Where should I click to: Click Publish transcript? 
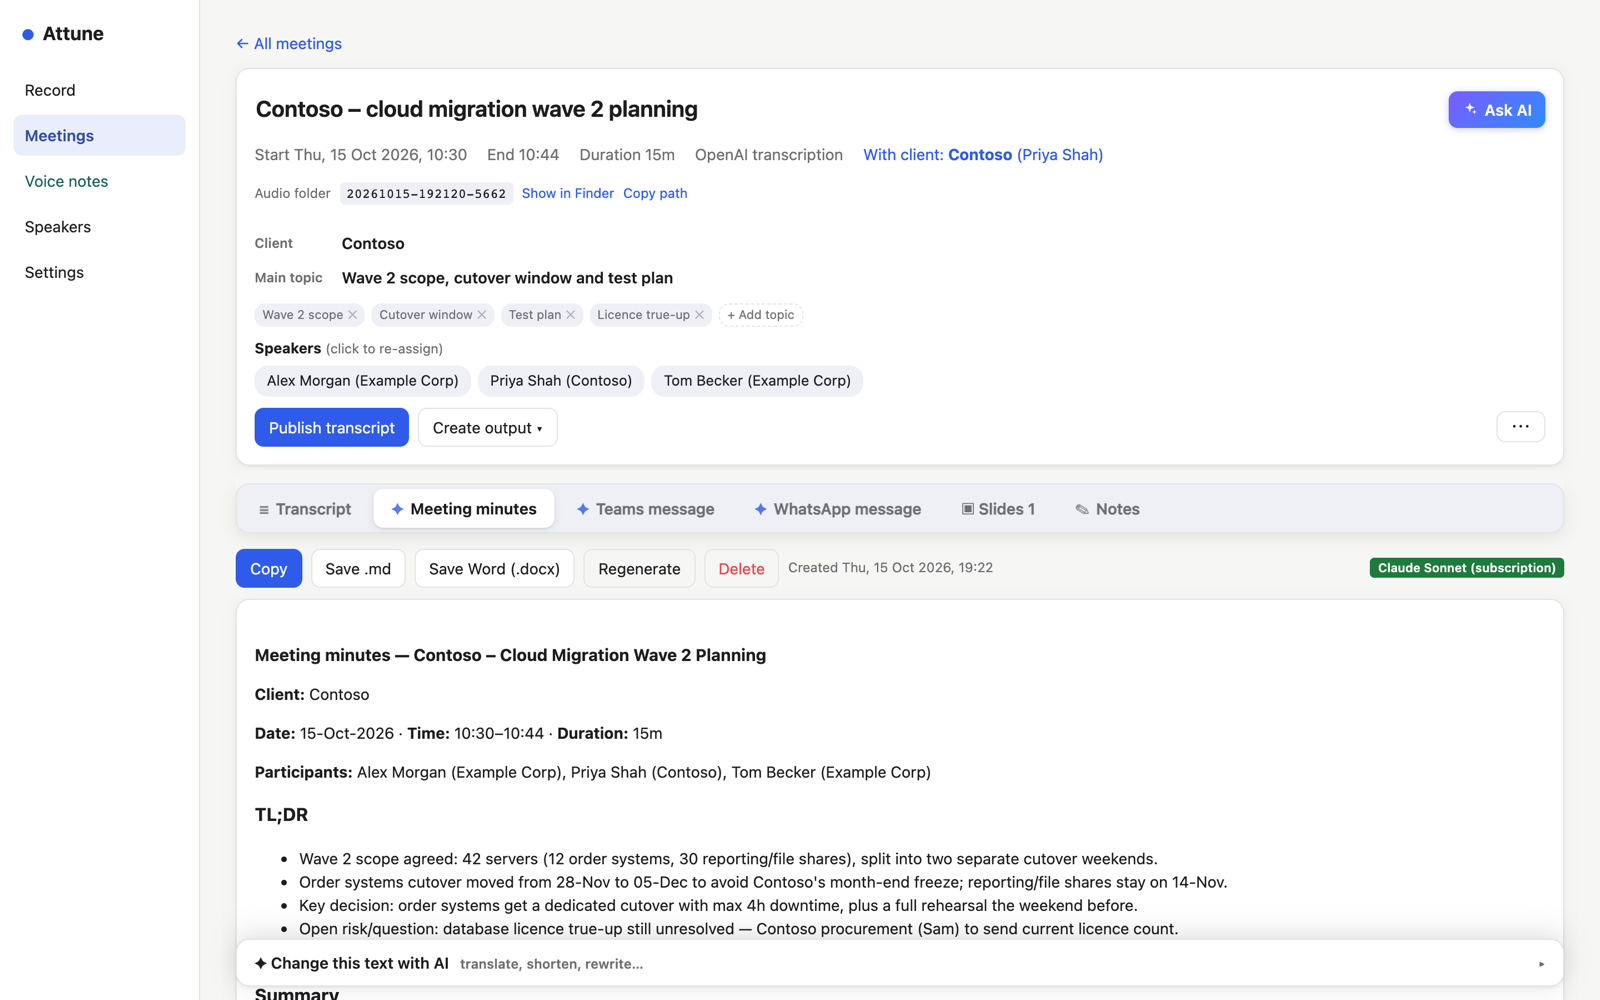click(331, 428)
